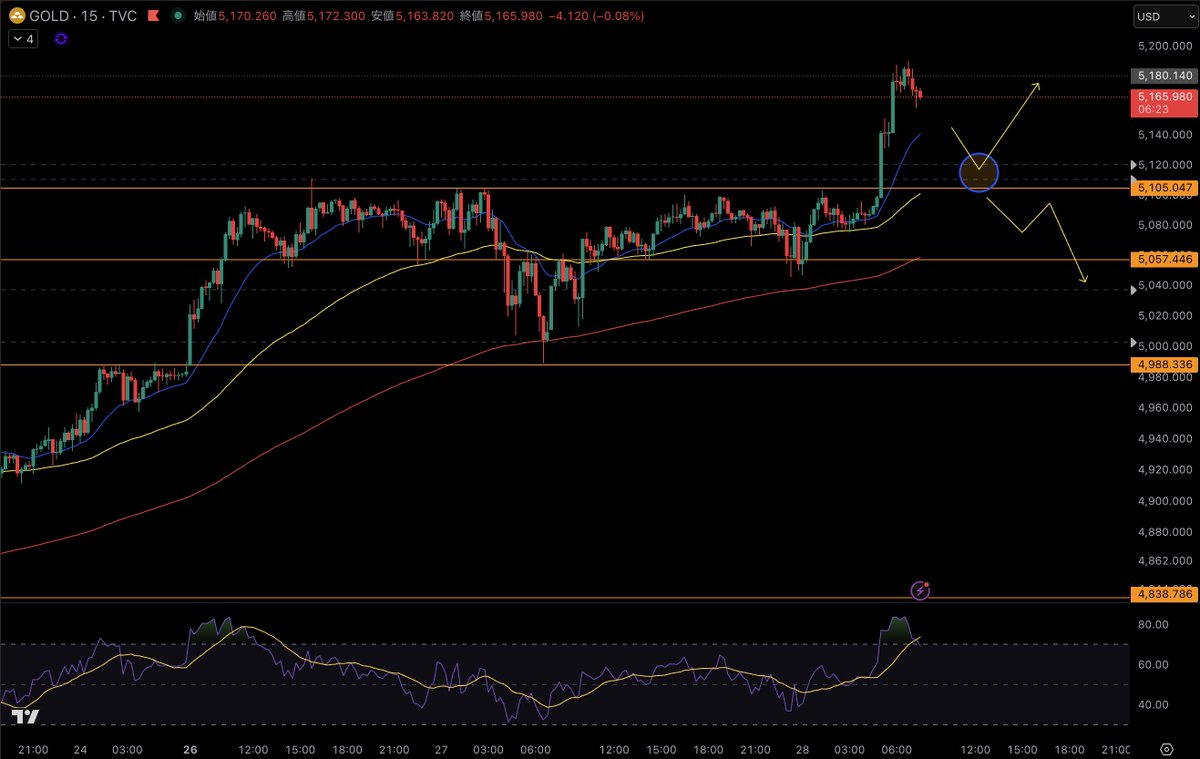Collapse the indicator legend showing 4
Screen dimensions: 1200x759
(x=24, y=39)
